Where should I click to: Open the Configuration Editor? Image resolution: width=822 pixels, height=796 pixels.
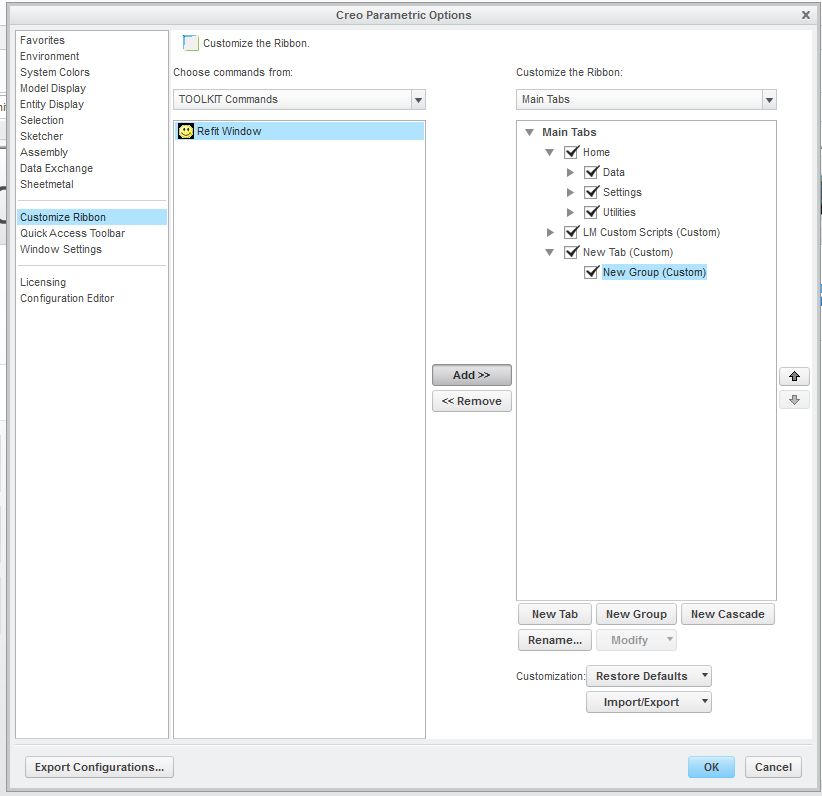67,298
